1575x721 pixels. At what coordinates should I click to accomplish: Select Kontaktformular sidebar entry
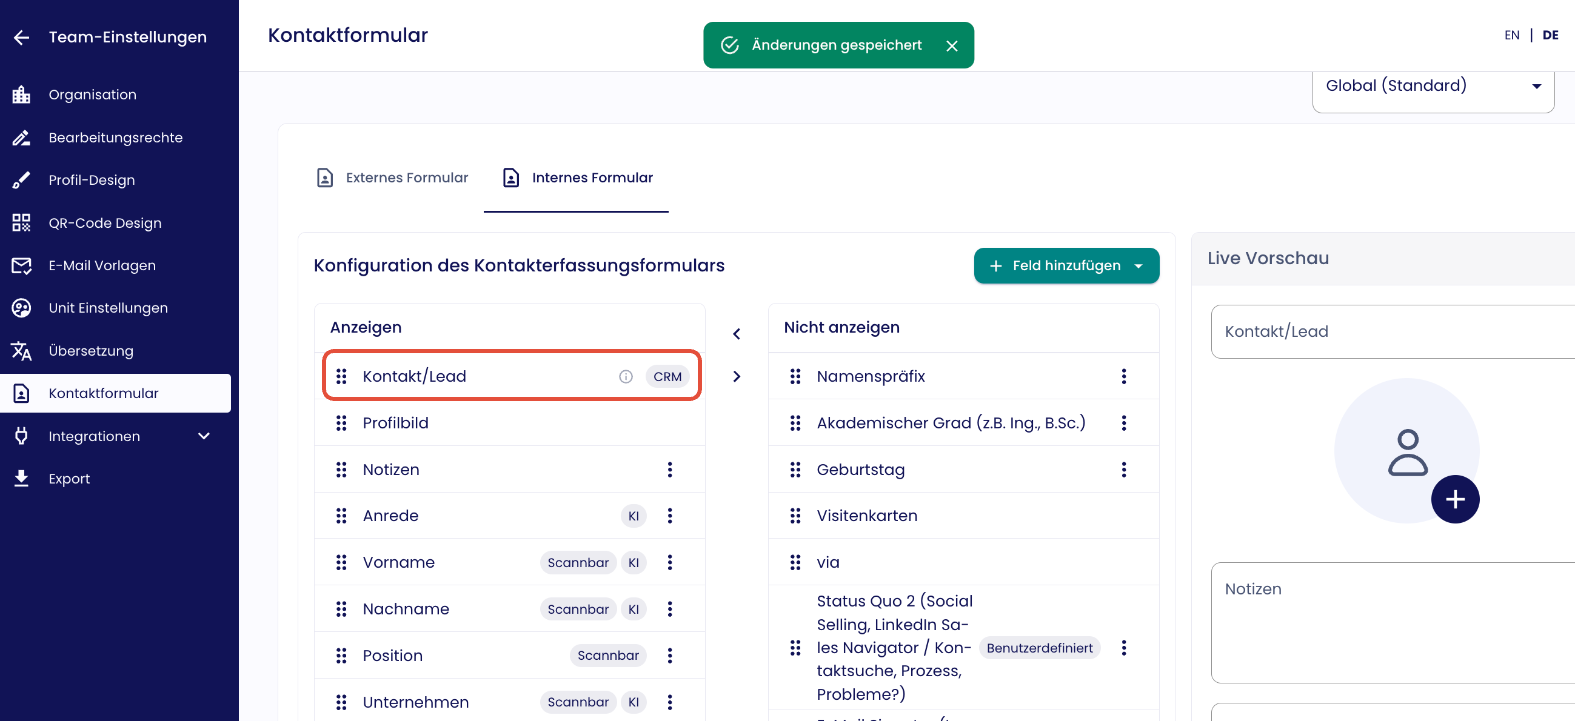click(x=115, y=393)
